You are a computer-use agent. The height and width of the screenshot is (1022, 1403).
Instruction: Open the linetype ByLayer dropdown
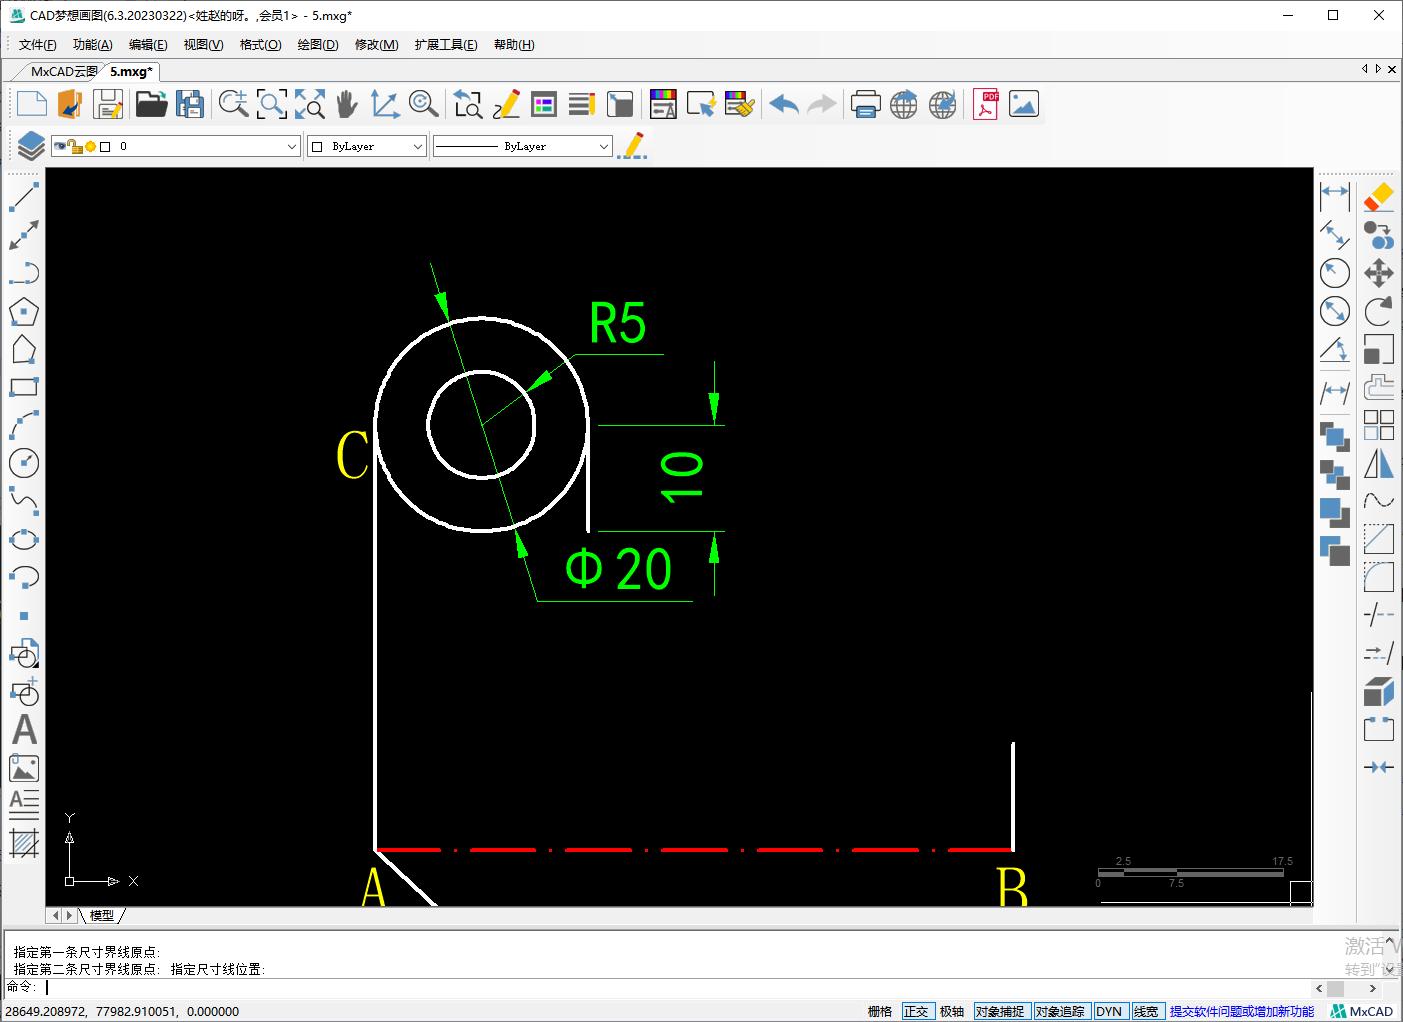click(604, 145)
